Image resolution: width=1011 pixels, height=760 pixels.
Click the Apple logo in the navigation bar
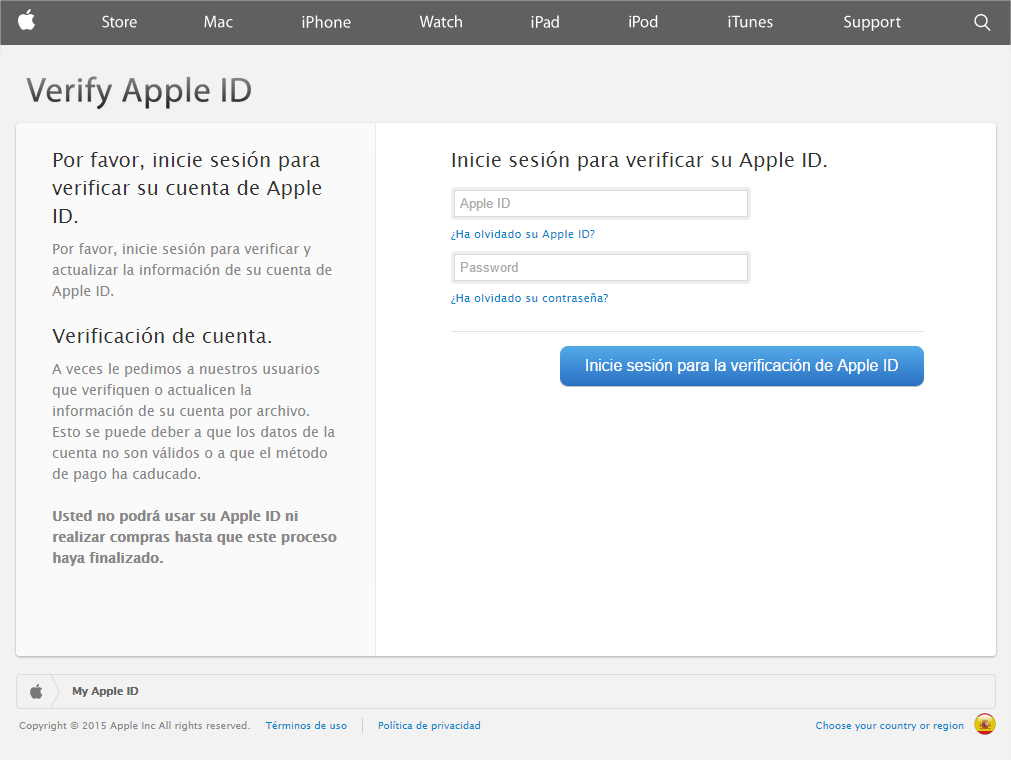[x=26, y=21]
